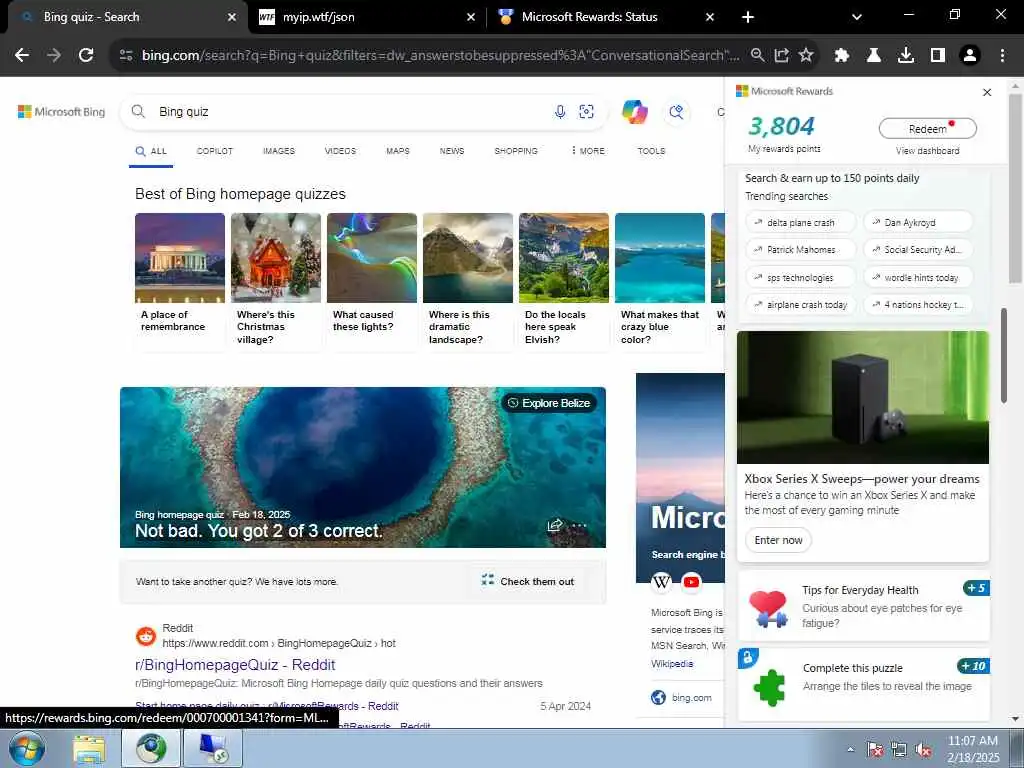This screenshot has height=768, width=1024.
Task: Open the A place of remembrance quiz
Action: (x=180, y=282)
